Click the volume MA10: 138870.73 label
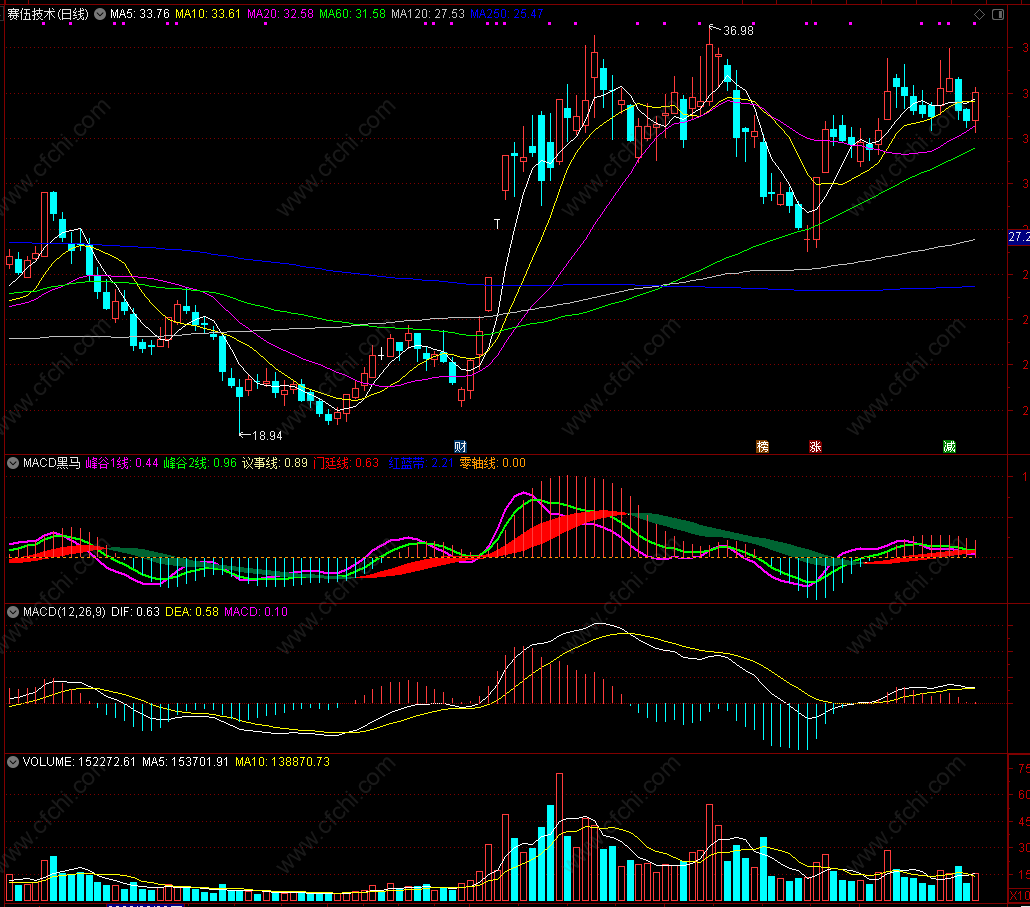 click(282, 762)
